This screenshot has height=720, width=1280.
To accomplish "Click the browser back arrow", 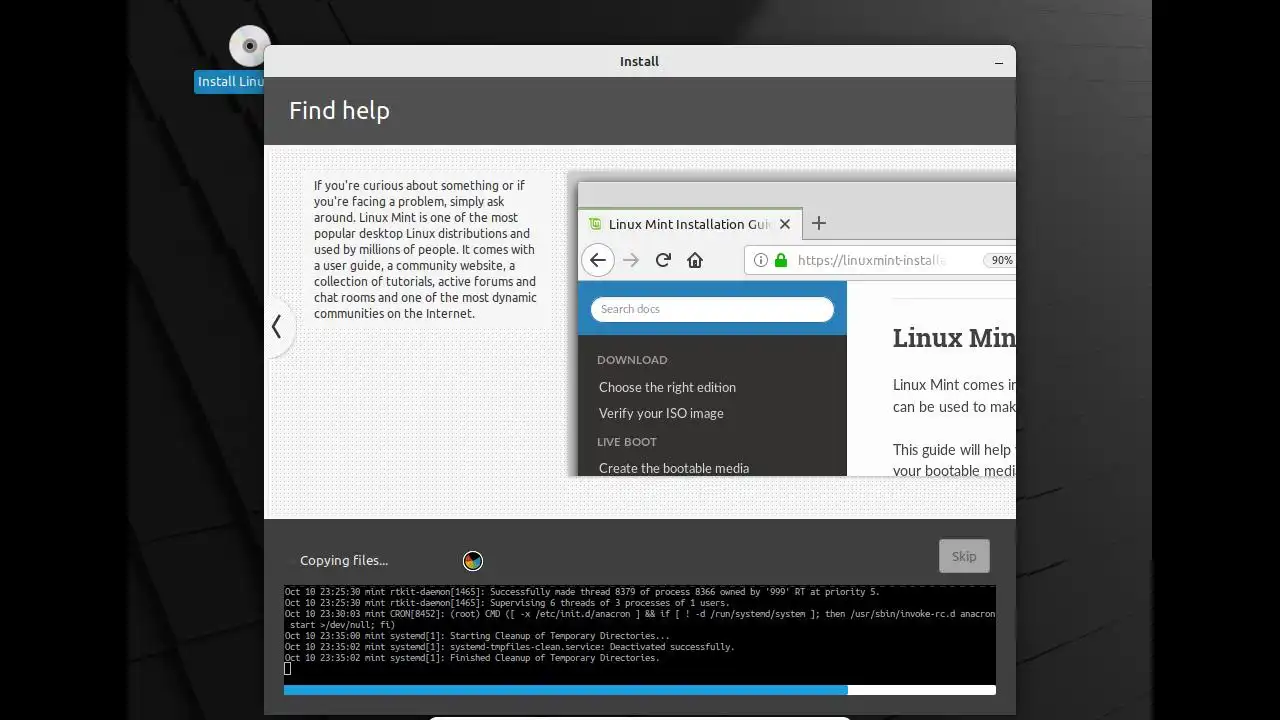I will pos(597,260).
